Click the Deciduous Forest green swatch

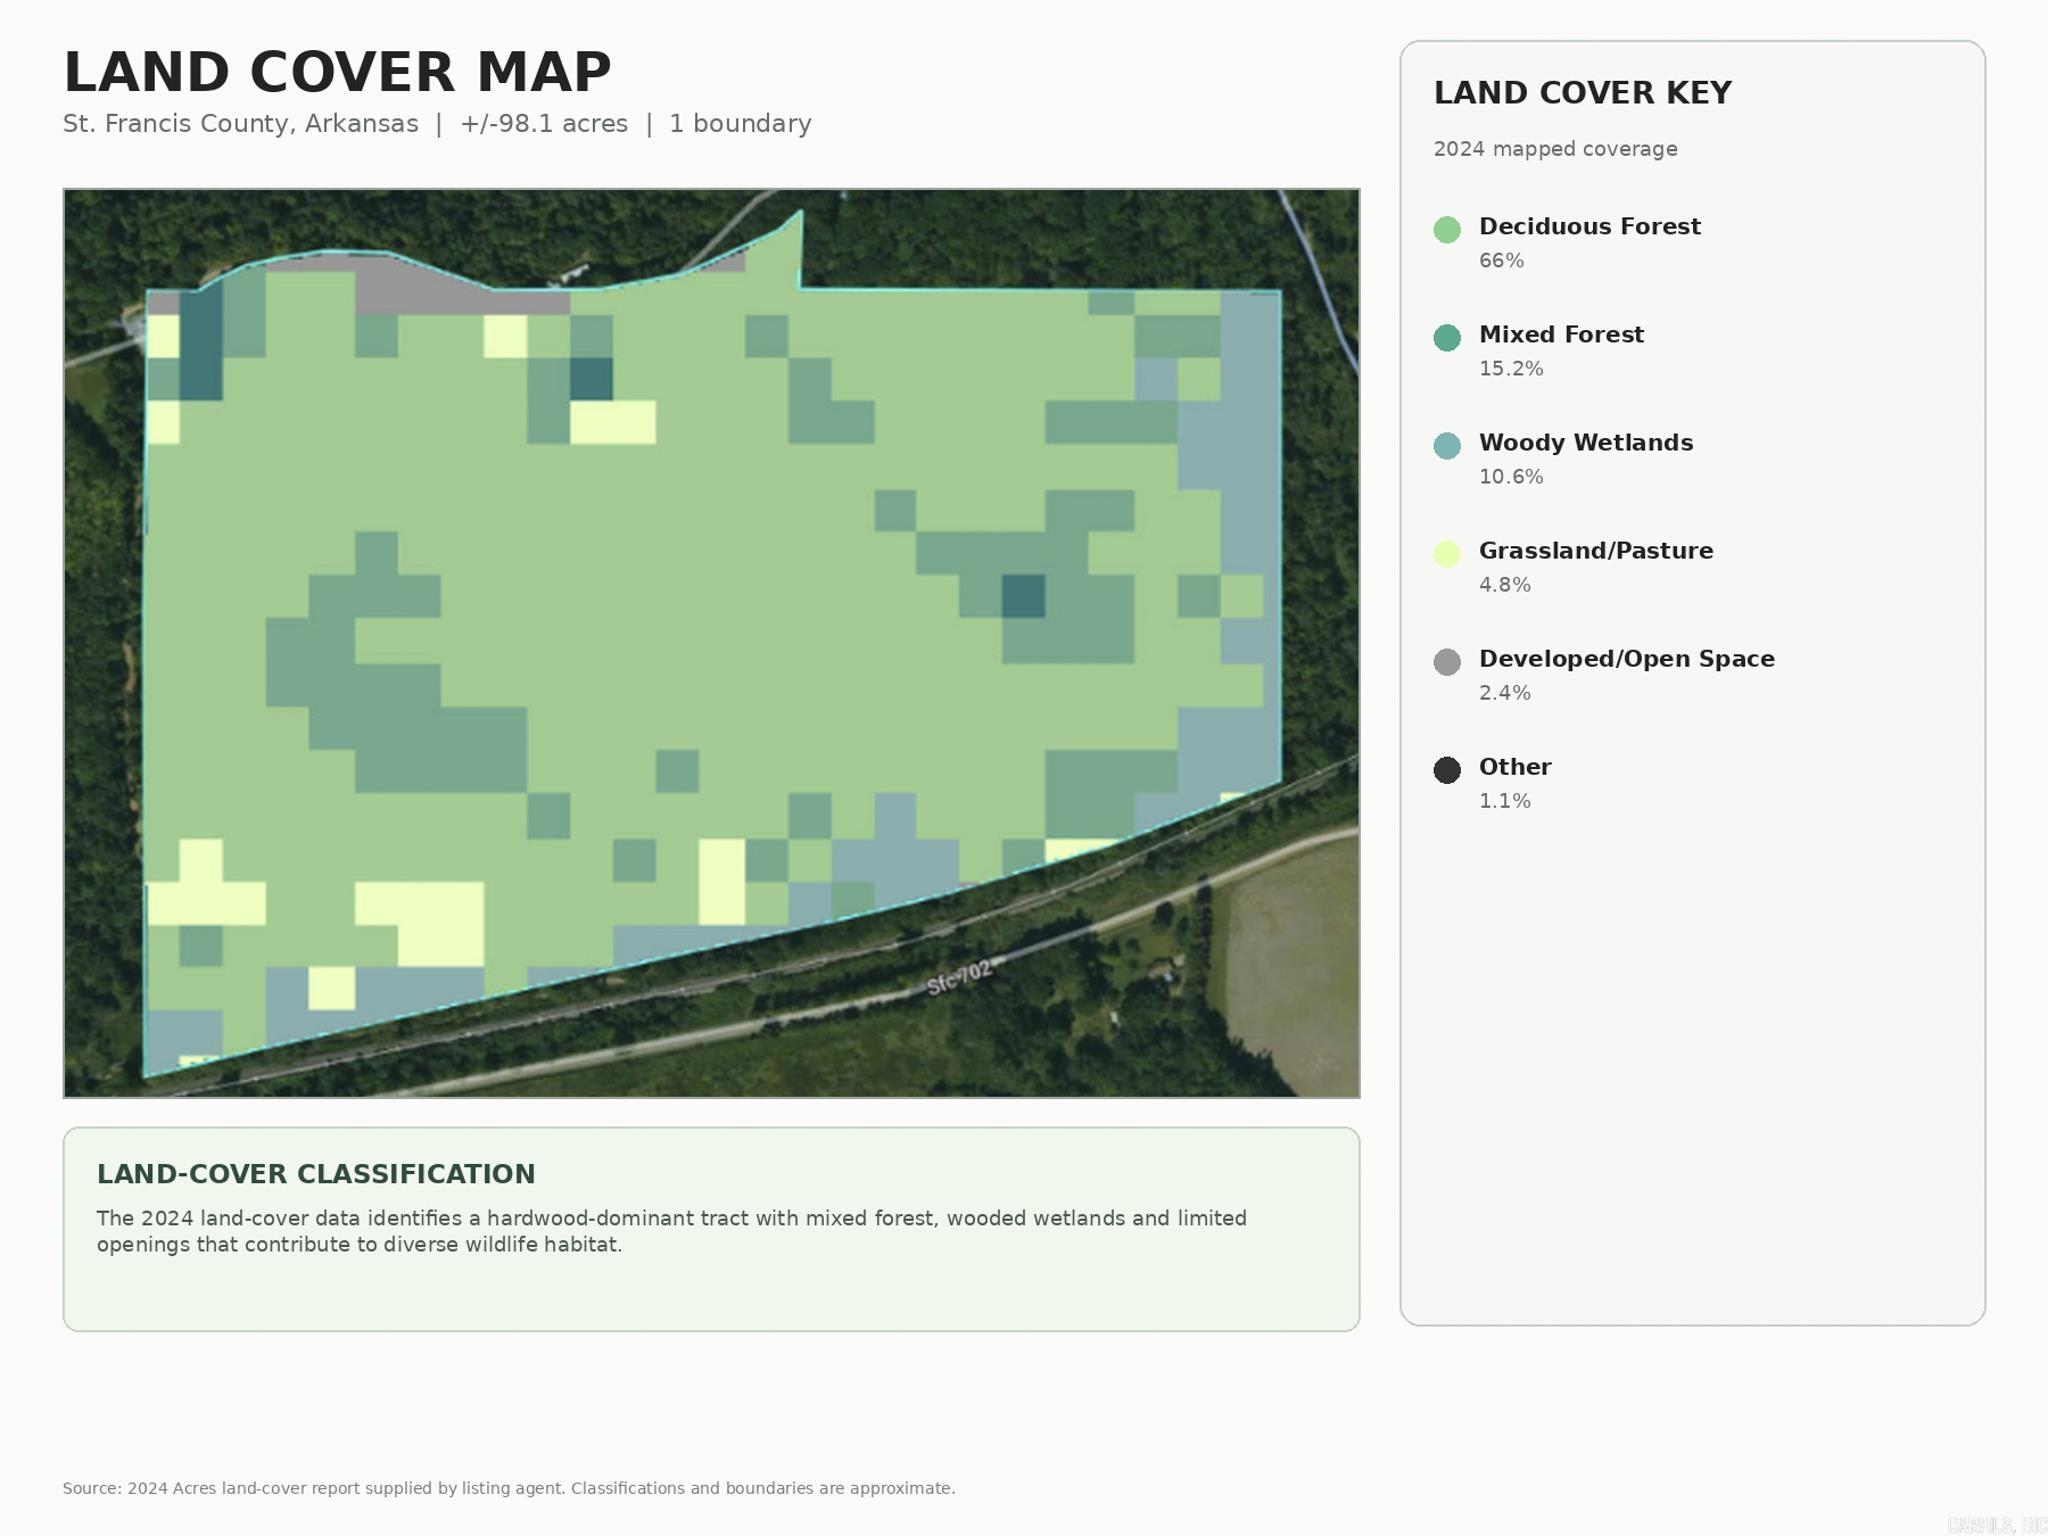pos(1447,230)
